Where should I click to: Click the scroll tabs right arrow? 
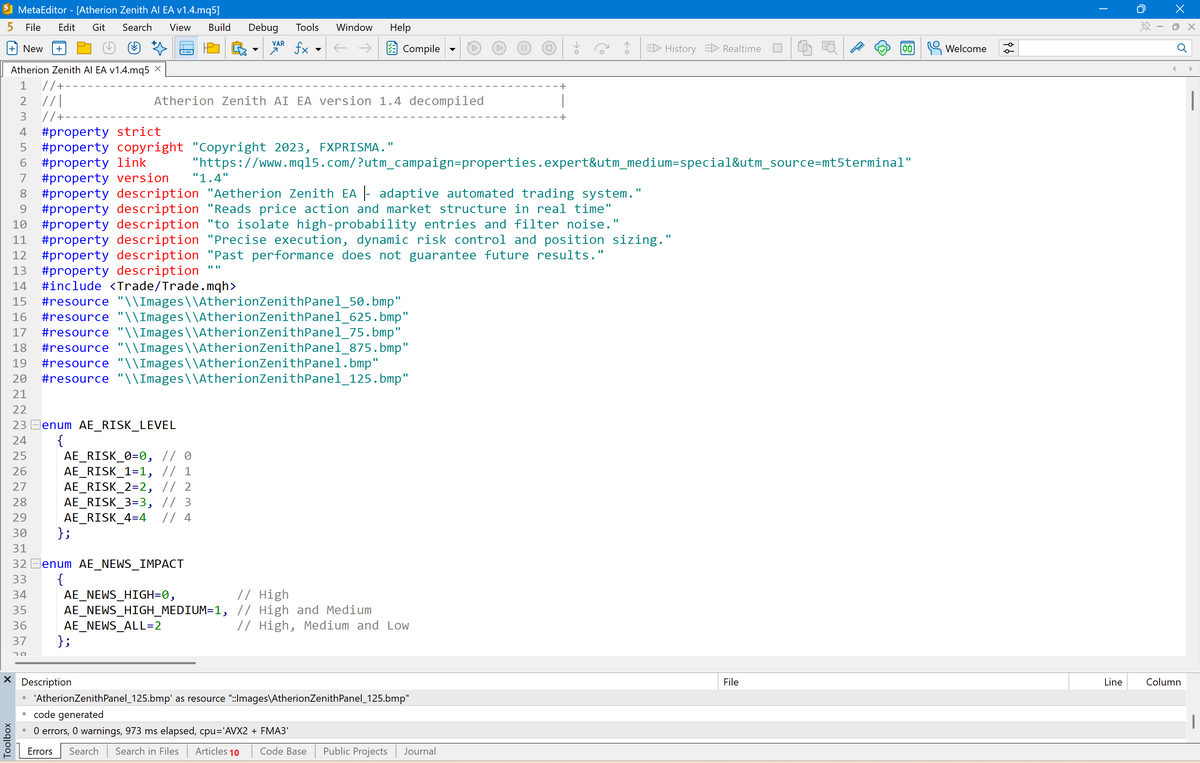1191,69
